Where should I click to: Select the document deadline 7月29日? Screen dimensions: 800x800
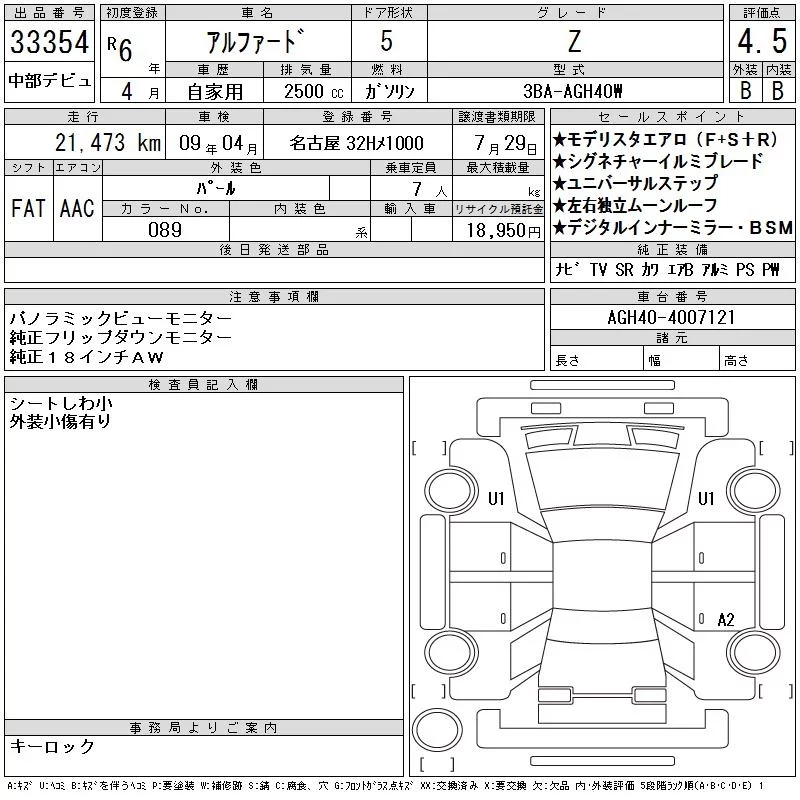click(x=506, y=144)
